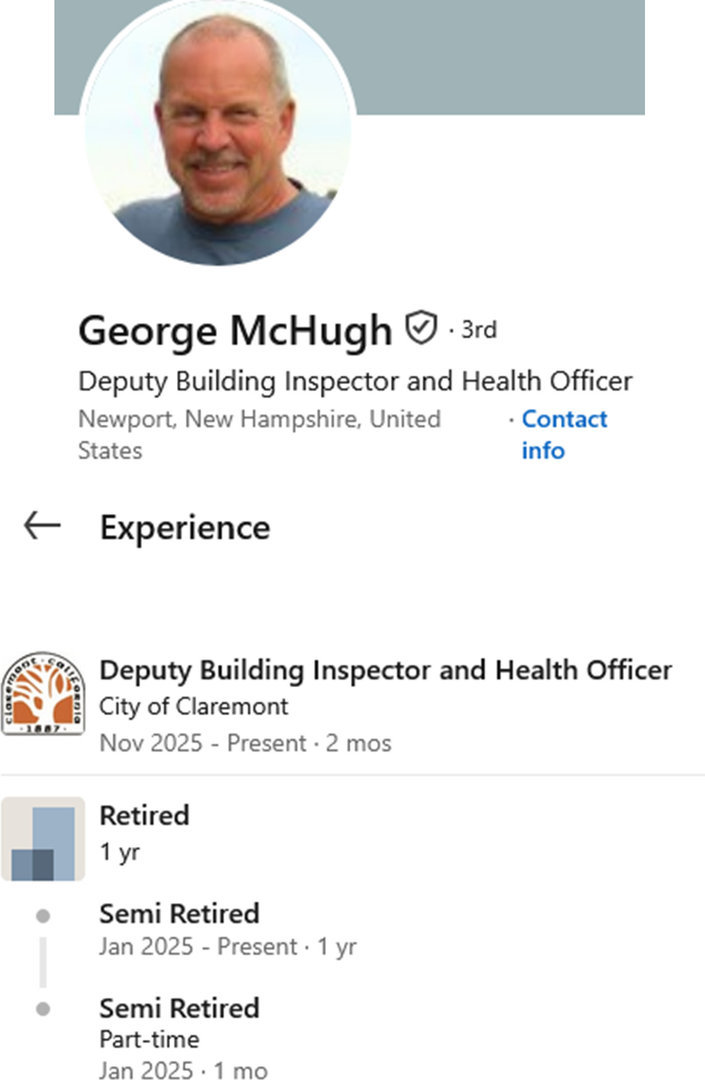Click the first Semi Retired timeline bullet
The image size is (705, 1080).
click(x=42, y=915)
